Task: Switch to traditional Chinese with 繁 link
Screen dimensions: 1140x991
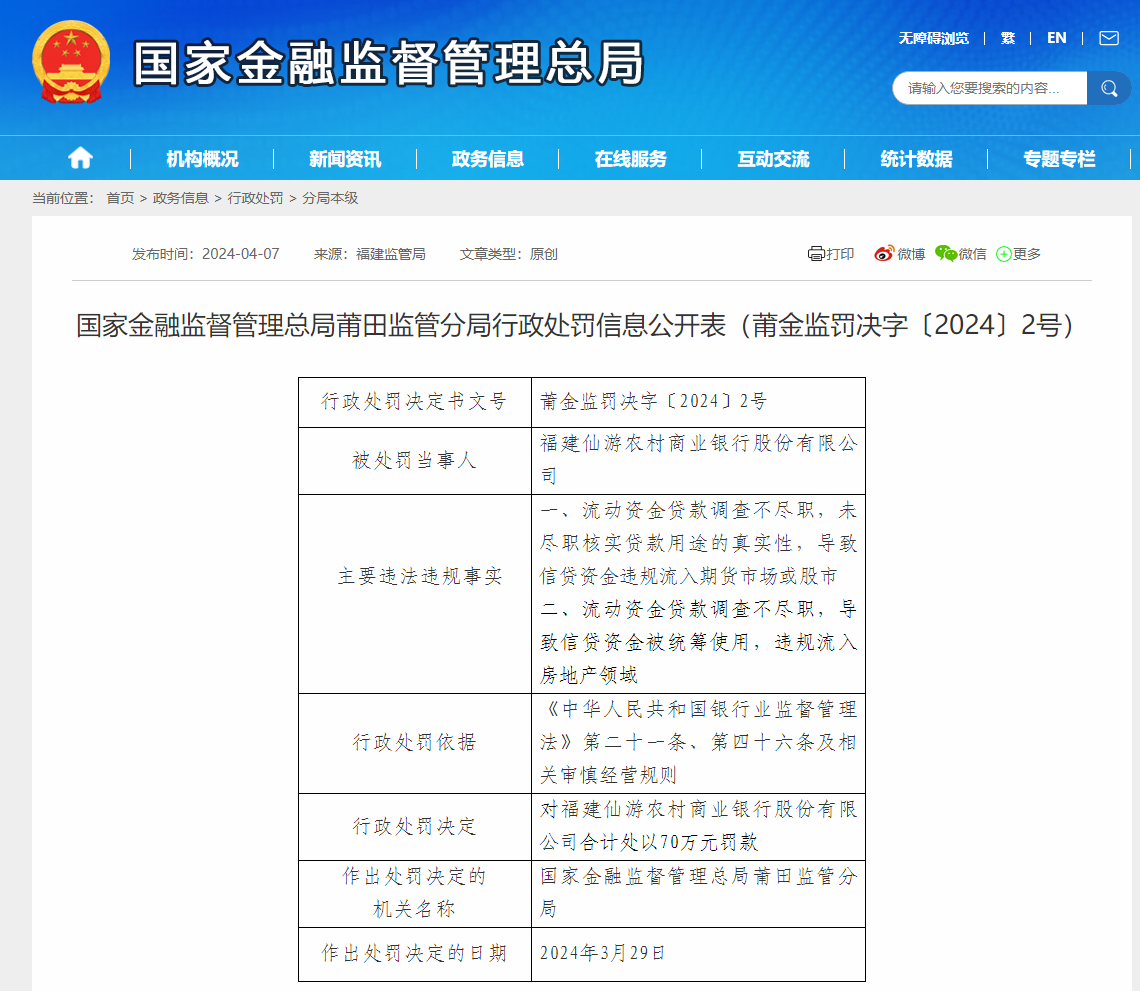Action: click(1007, 38)
